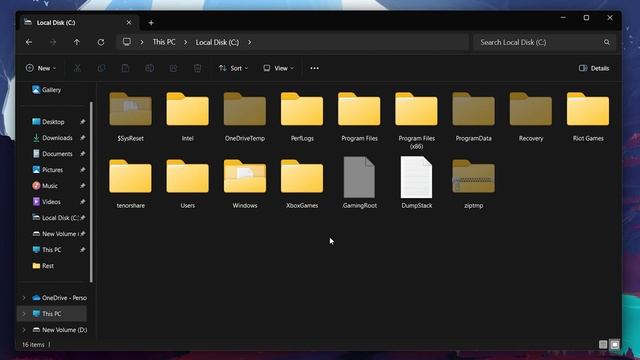Viewport: 640px width, 360px height.
Task: Unpin Downloads via its pin icon
Action: pyautogui.click(x=82, y=138)
